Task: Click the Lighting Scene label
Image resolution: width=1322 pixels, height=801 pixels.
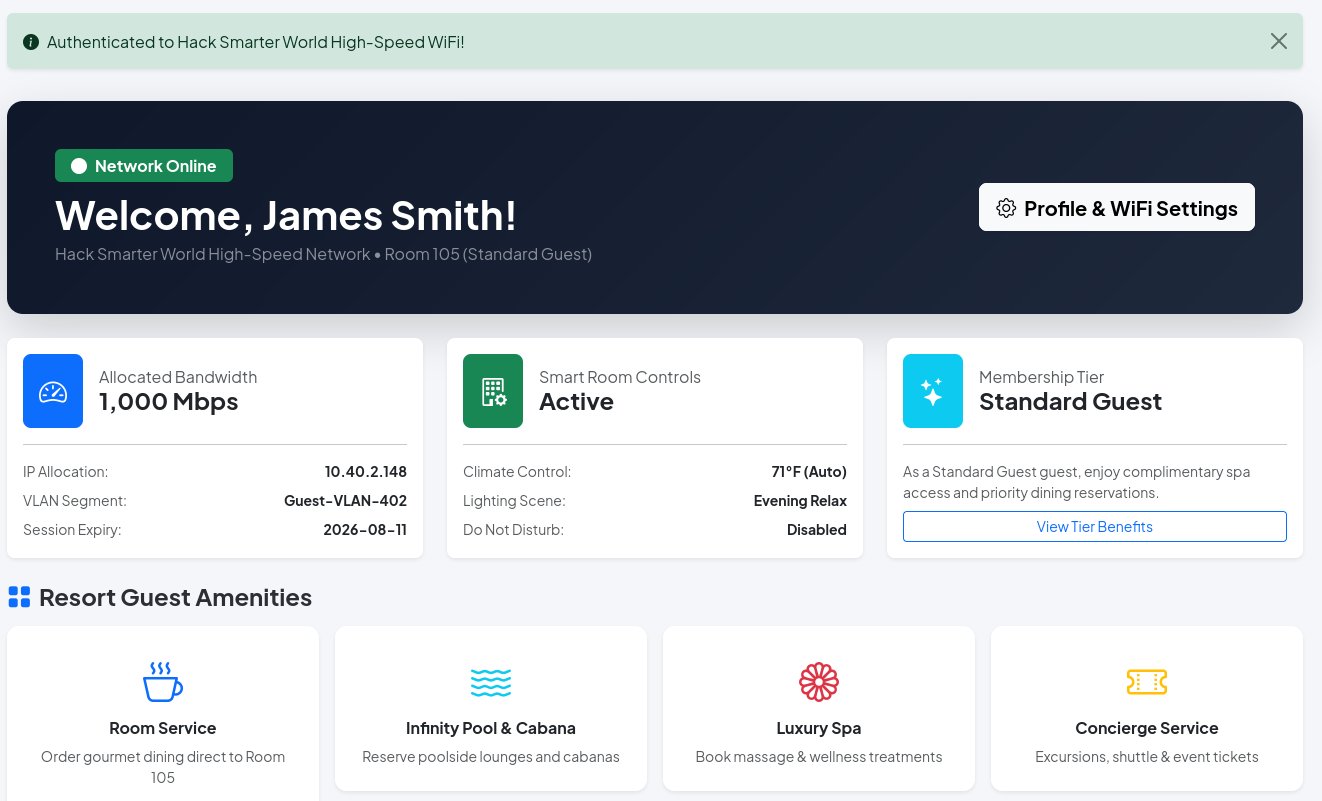Action: coord(514,500)
